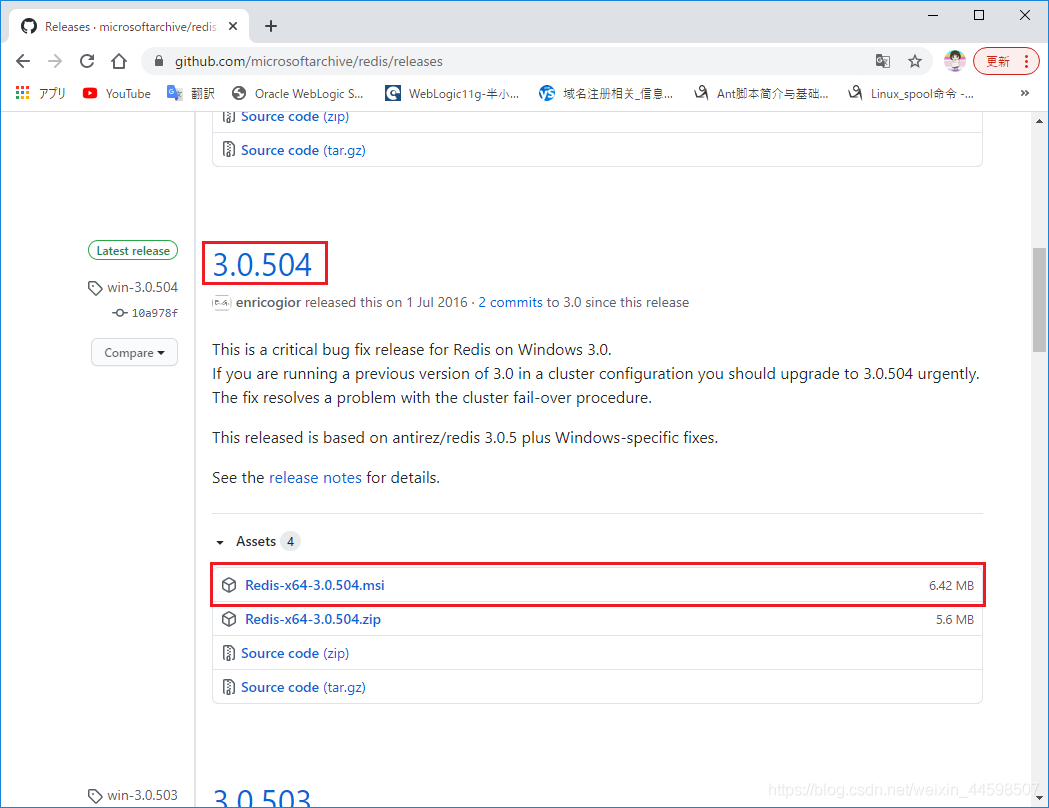Click file icon beside 3.0.504 Source code (tar.gz)
Viewport: 1049px width, 808px height.
click(x=229, y=688)
